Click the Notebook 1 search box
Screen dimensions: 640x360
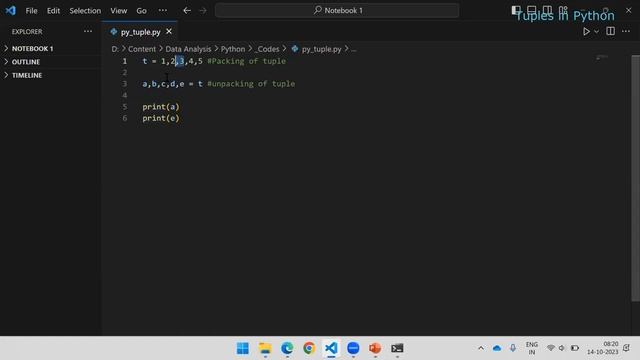[x=337, y=11]
